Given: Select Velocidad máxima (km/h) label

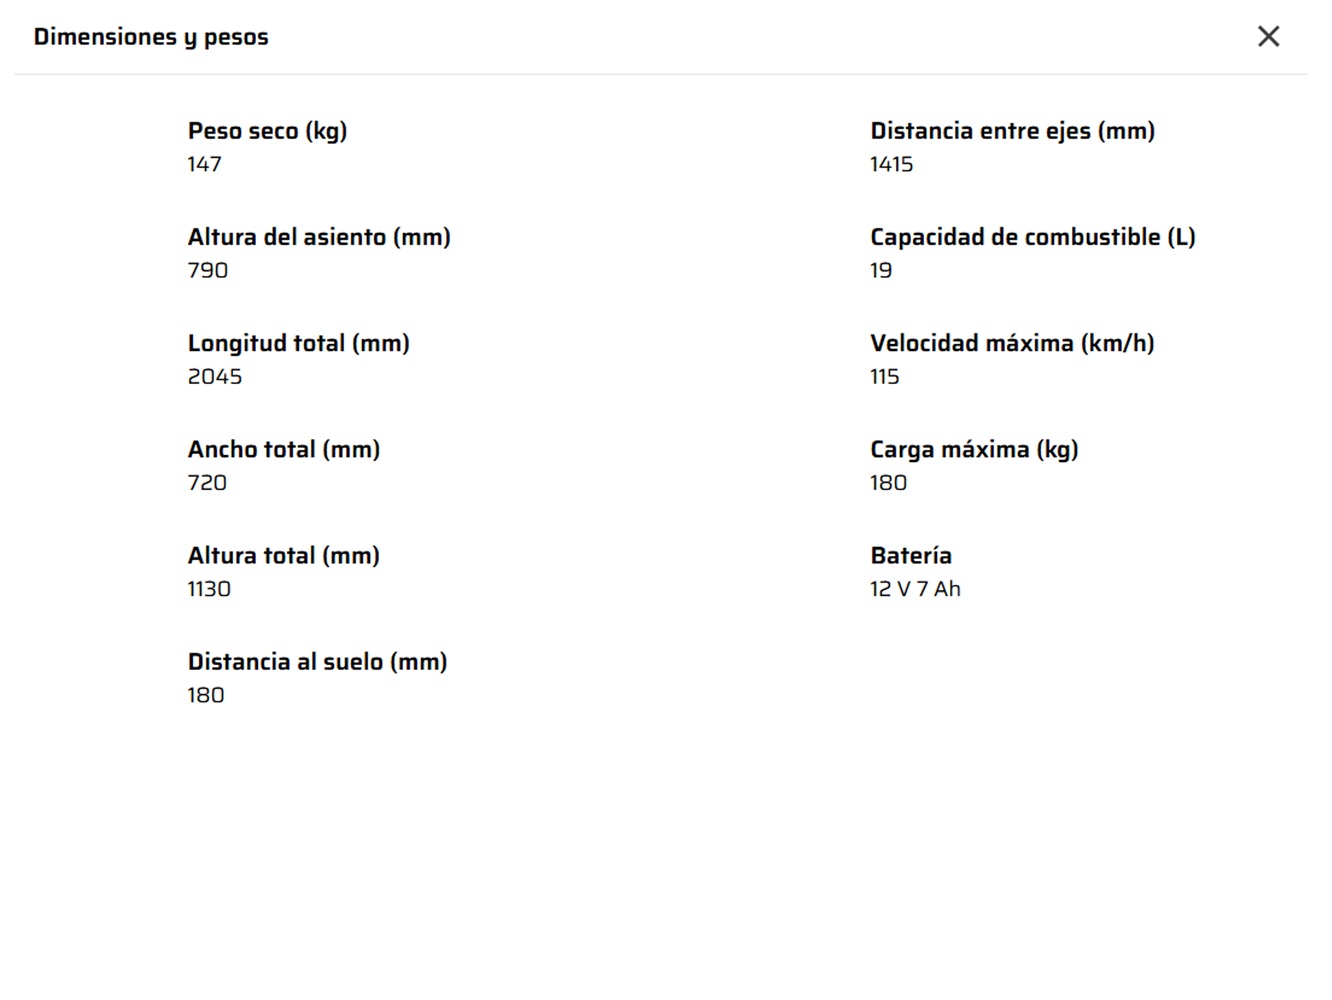Looking at the screenshot, I should (1012, 343).
